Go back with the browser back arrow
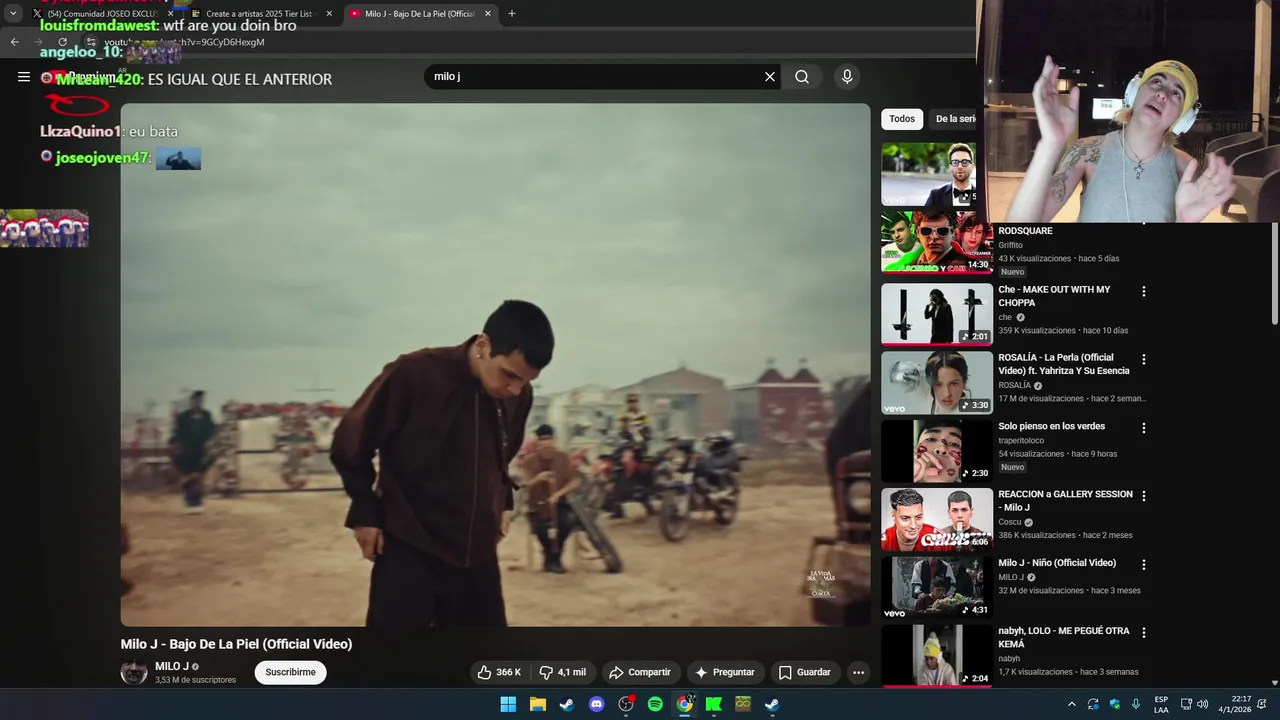 (14, 42)
